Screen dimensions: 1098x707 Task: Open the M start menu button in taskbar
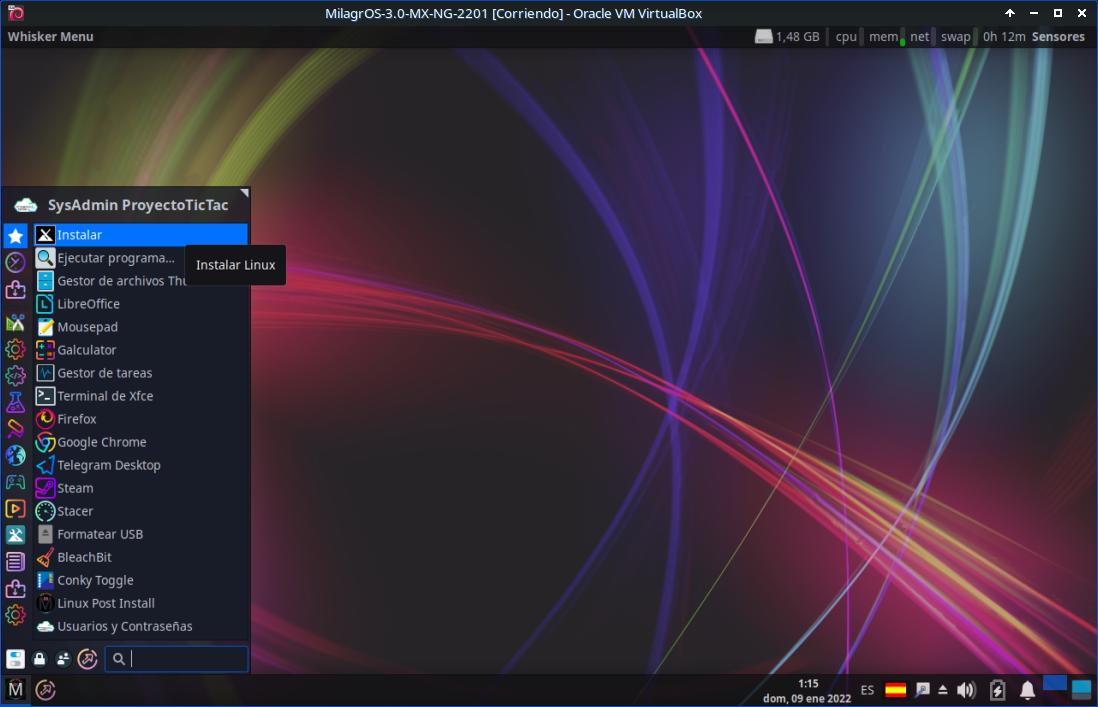[16, 689]
